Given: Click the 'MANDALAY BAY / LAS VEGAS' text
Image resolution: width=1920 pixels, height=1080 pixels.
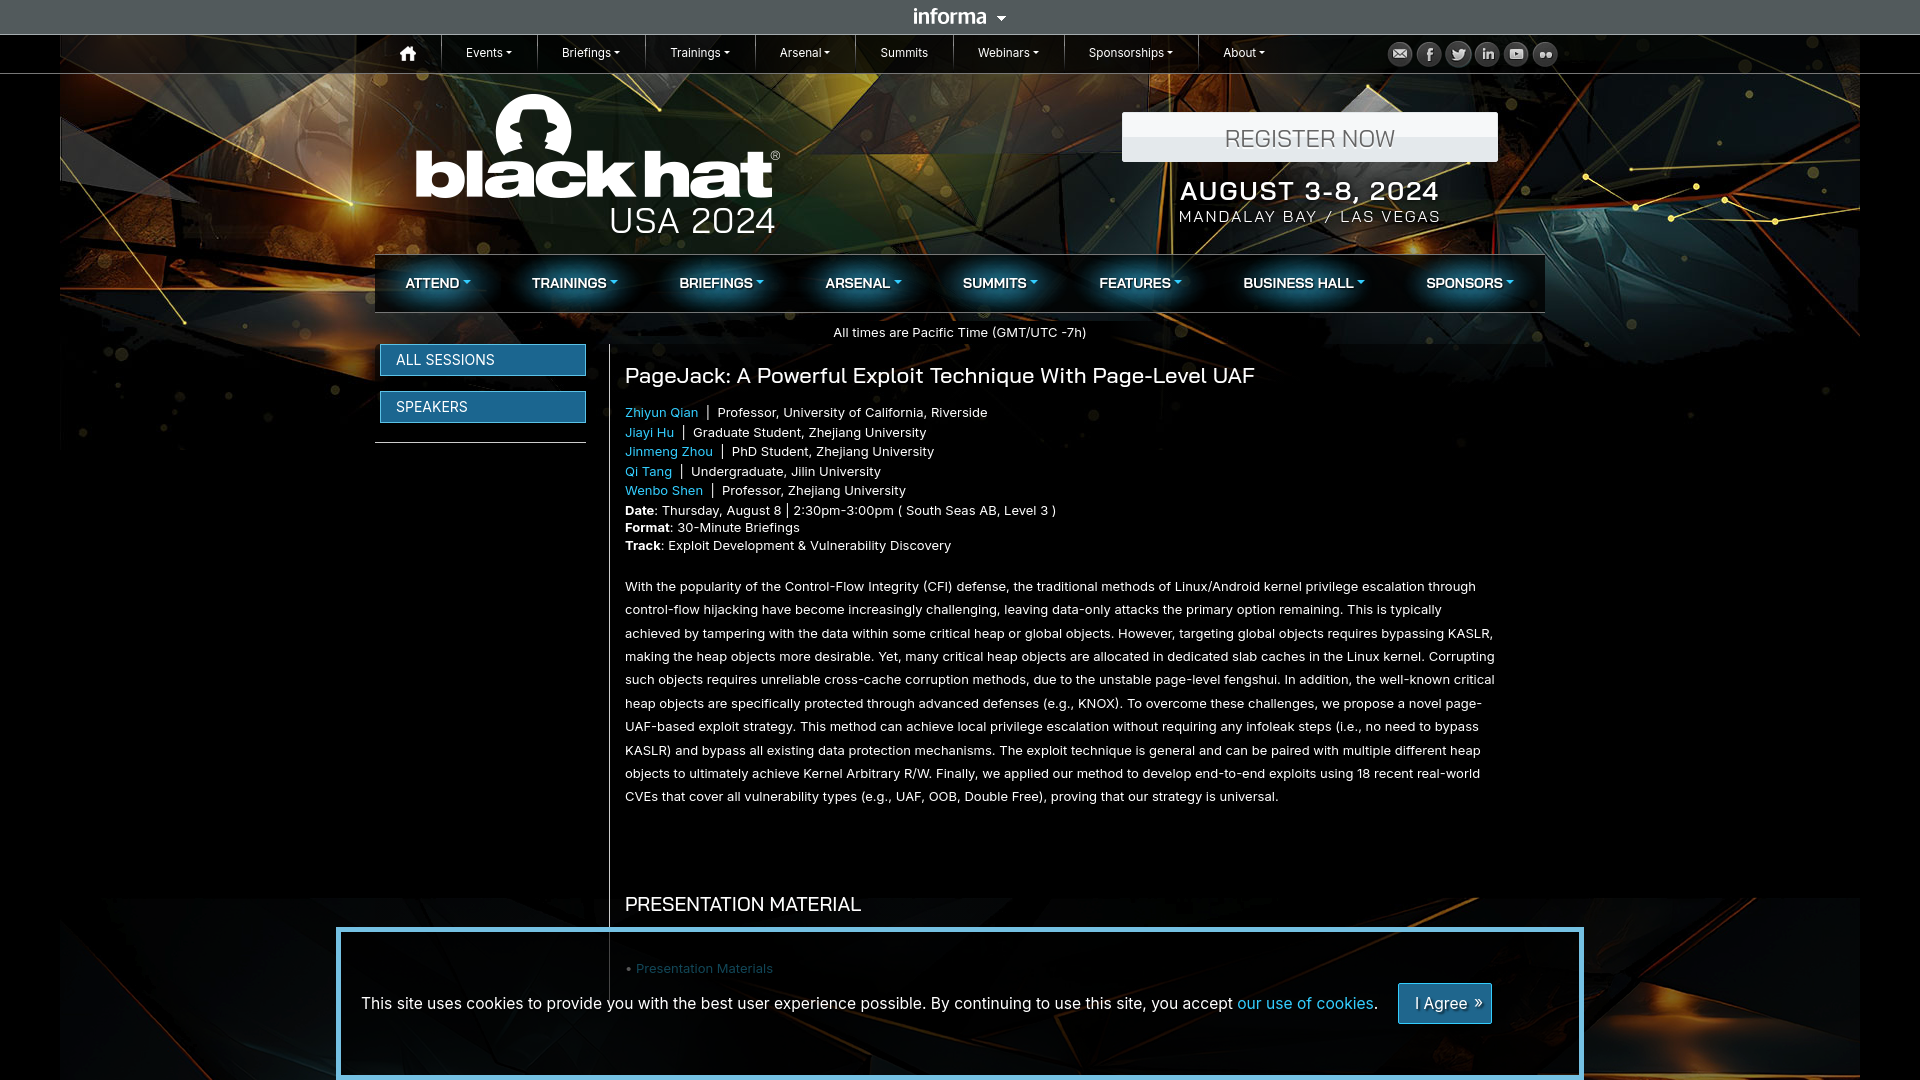Looking at the screenshot, I should 1308,217.
